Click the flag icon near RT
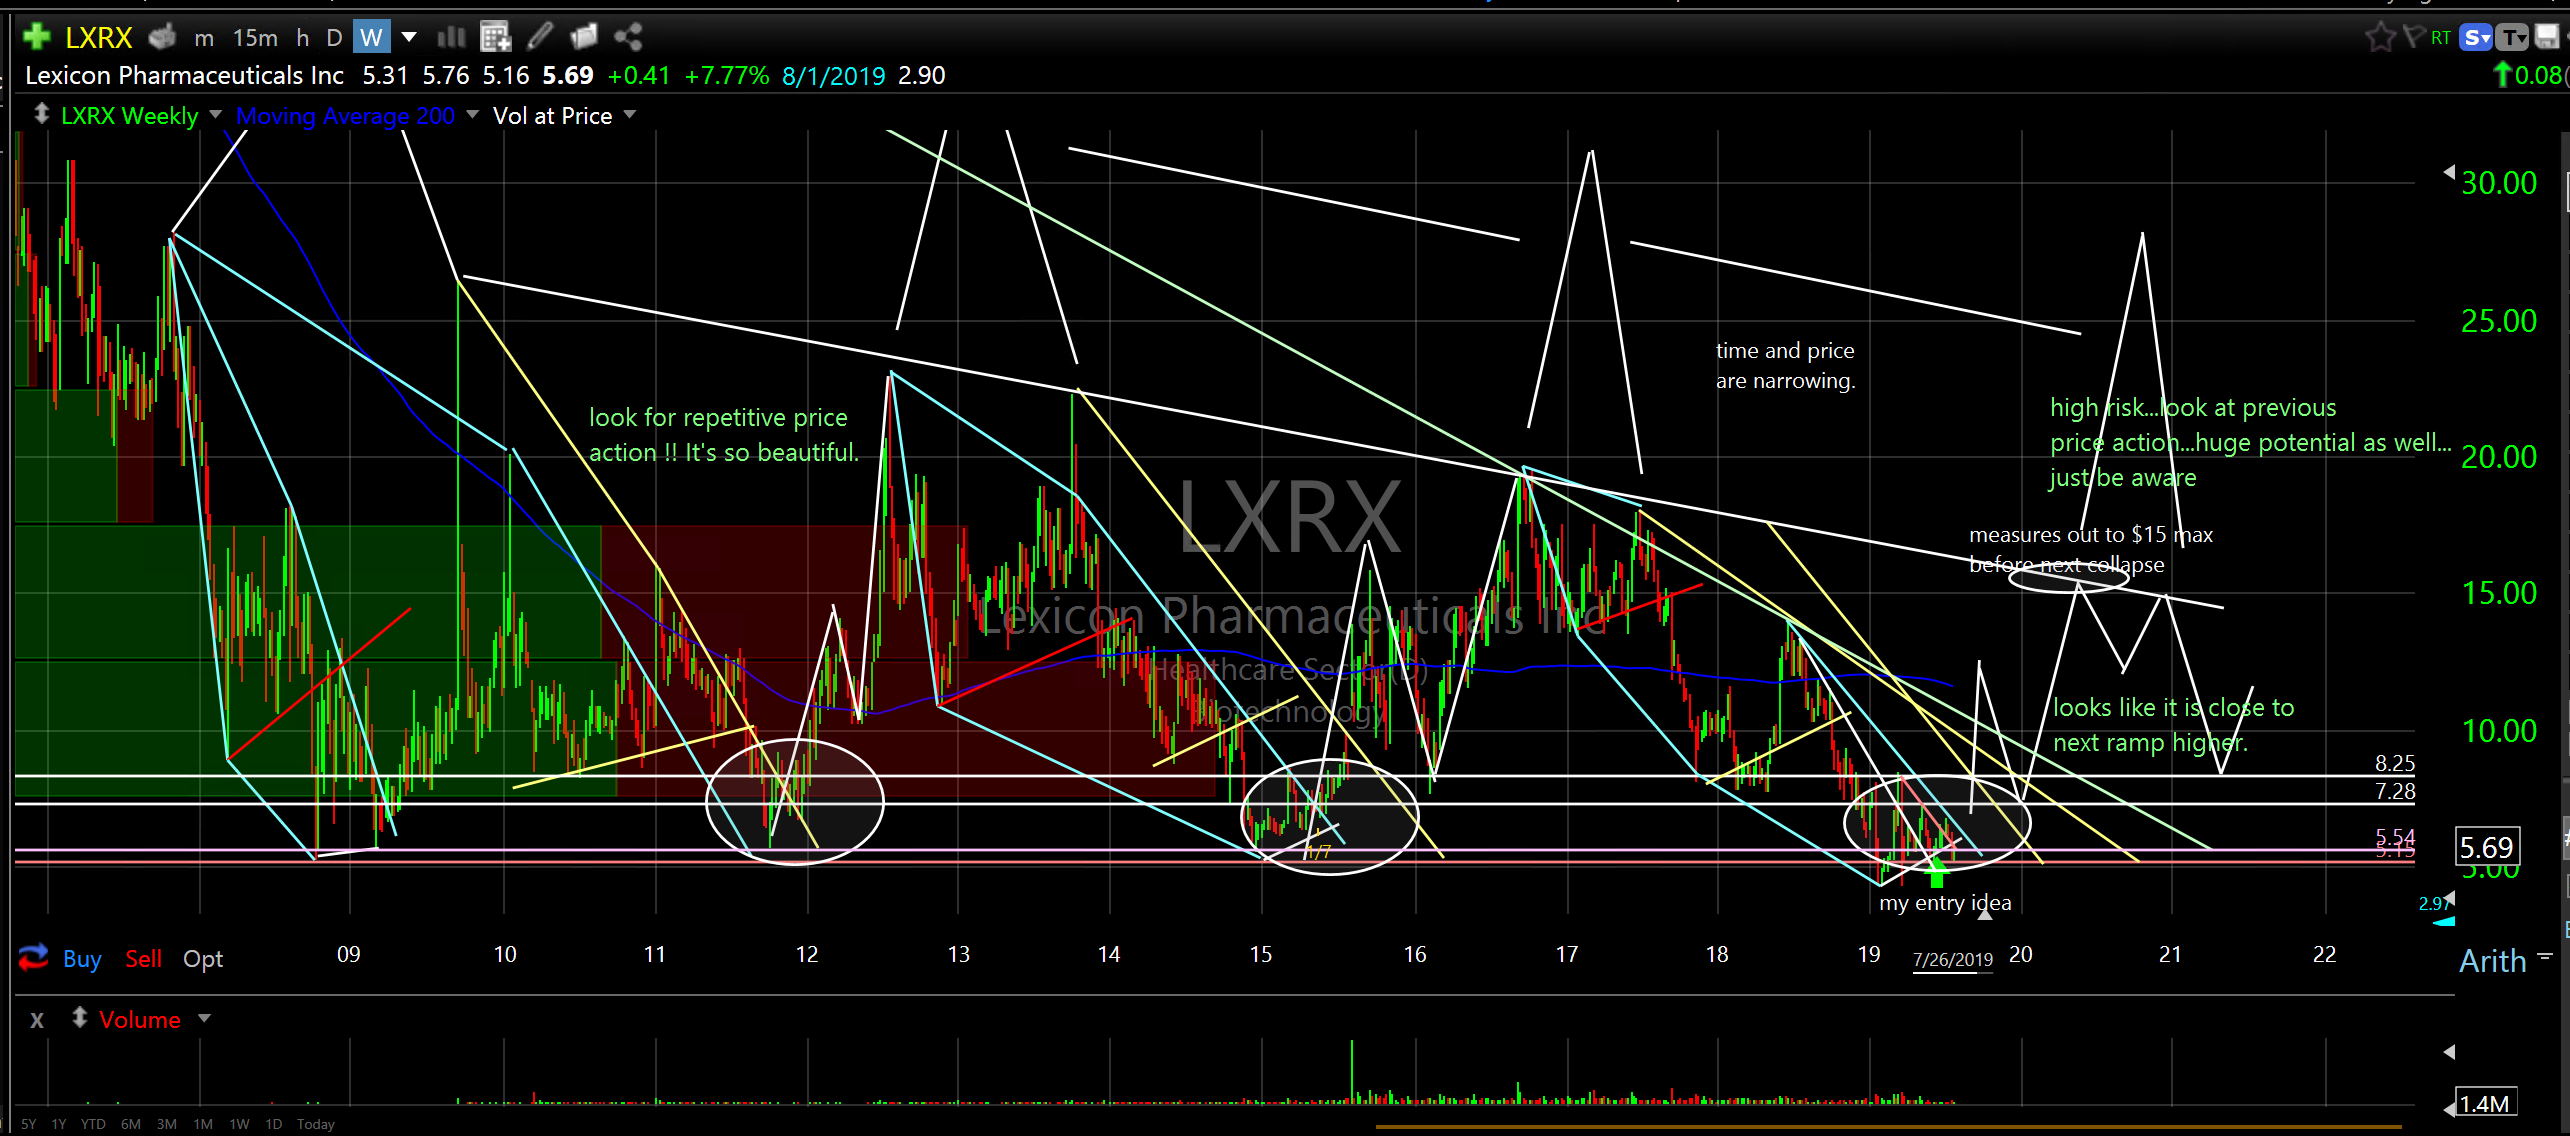 coord(2414,38)
